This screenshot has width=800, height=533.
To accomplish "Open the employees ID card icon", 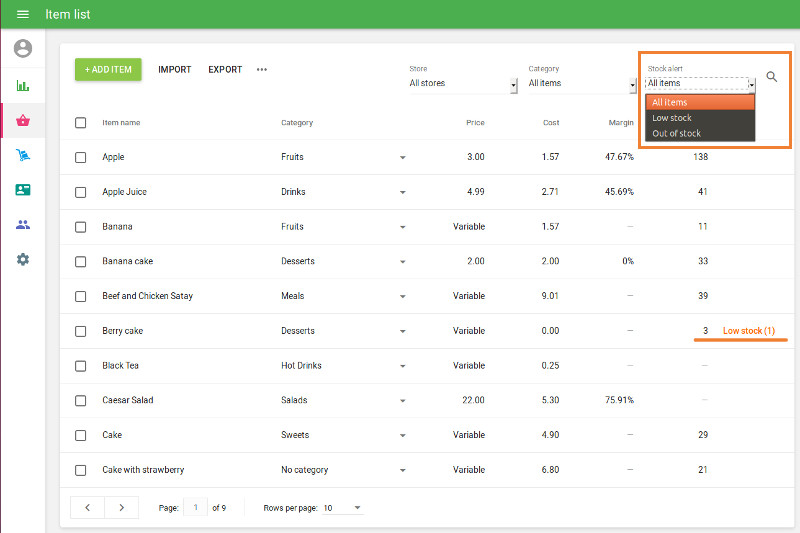I will [23, 190].
